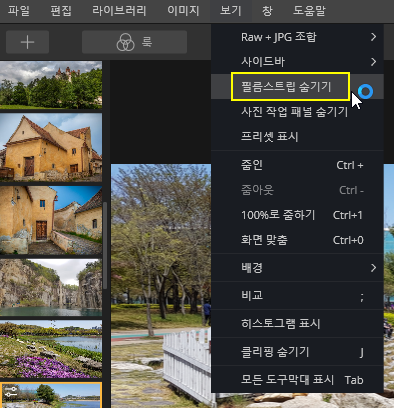The height and width of the screenshot is (408, 394).
Task: Expand the 배경 submenu
Action: [297, 267]
